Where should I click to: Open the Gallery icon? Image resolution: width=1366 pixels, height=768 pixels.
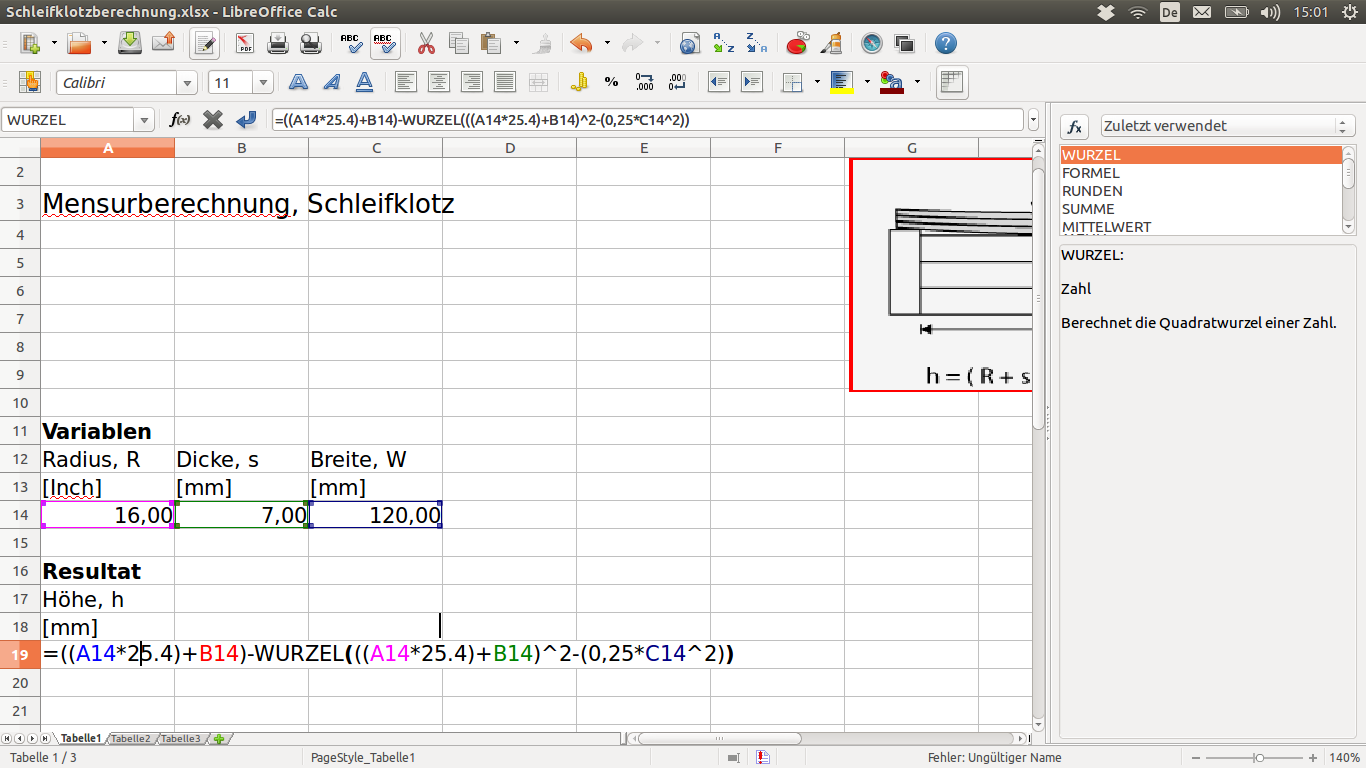click(905, 44)
